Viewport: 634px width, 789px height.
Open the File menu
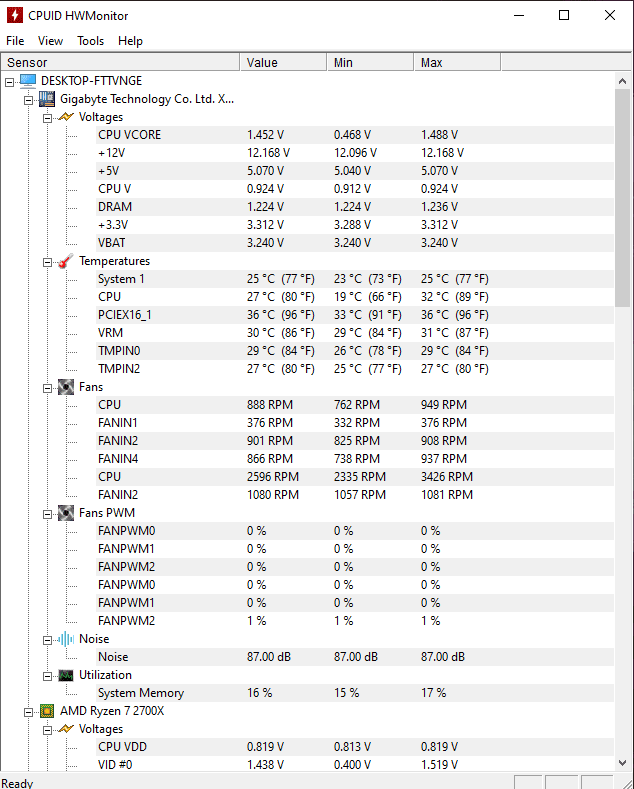[15, 41]
